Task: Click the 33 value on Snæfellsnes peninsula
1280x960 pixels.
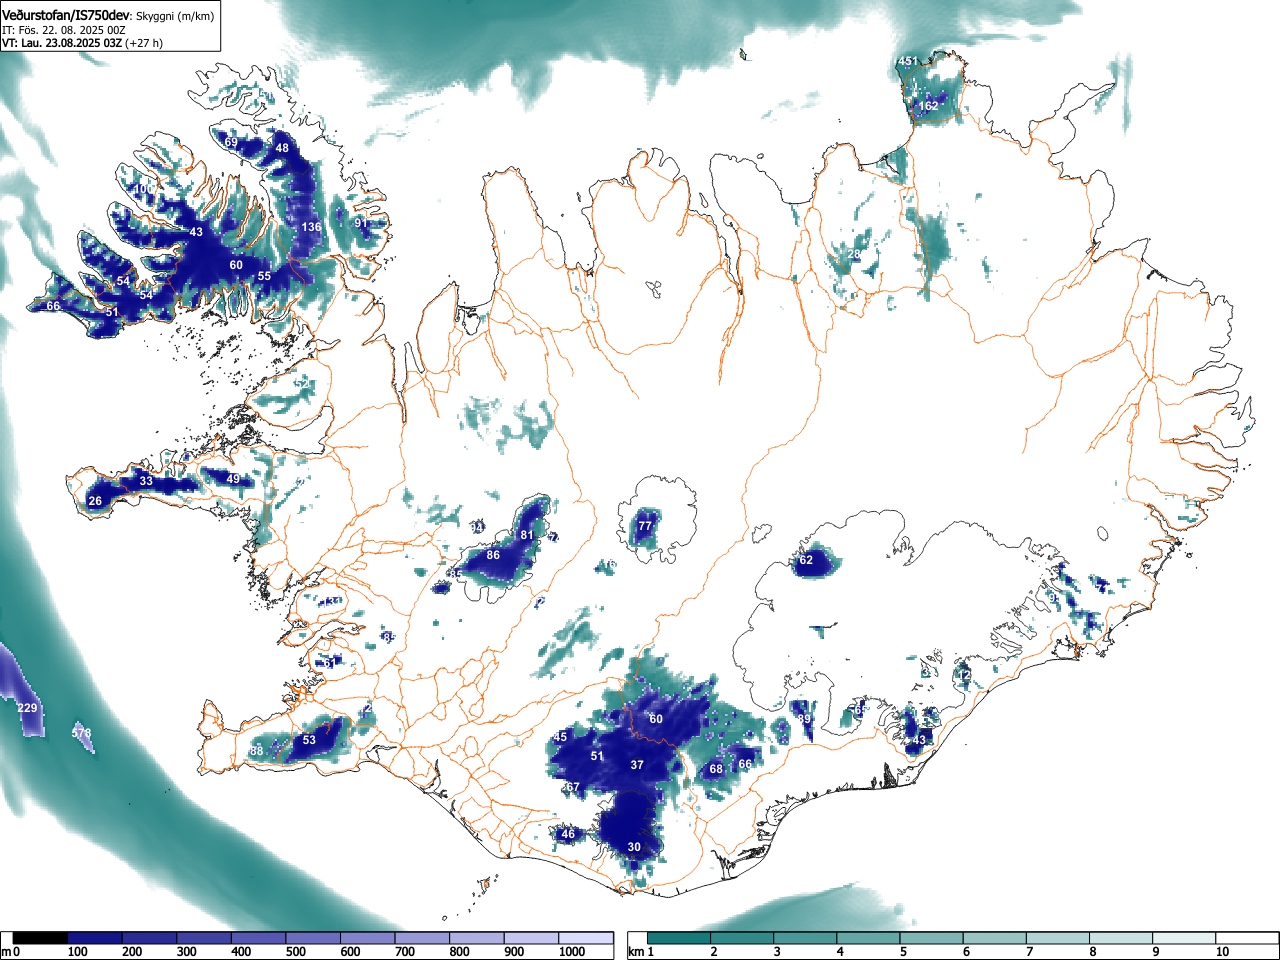Action: [146, 481]
